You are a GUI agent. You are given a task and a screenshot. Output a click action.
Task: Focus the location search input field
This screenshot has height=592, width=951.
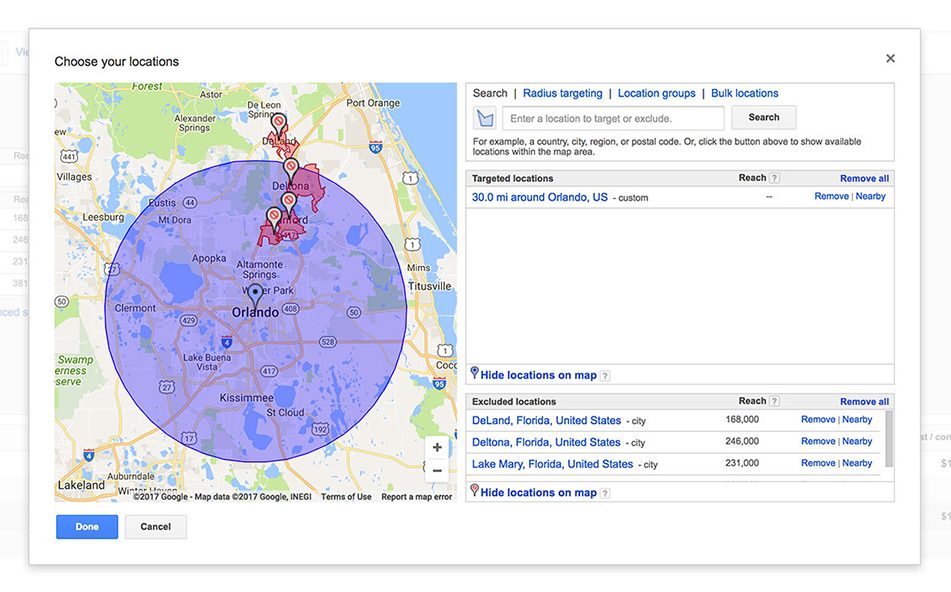(612, 119)
